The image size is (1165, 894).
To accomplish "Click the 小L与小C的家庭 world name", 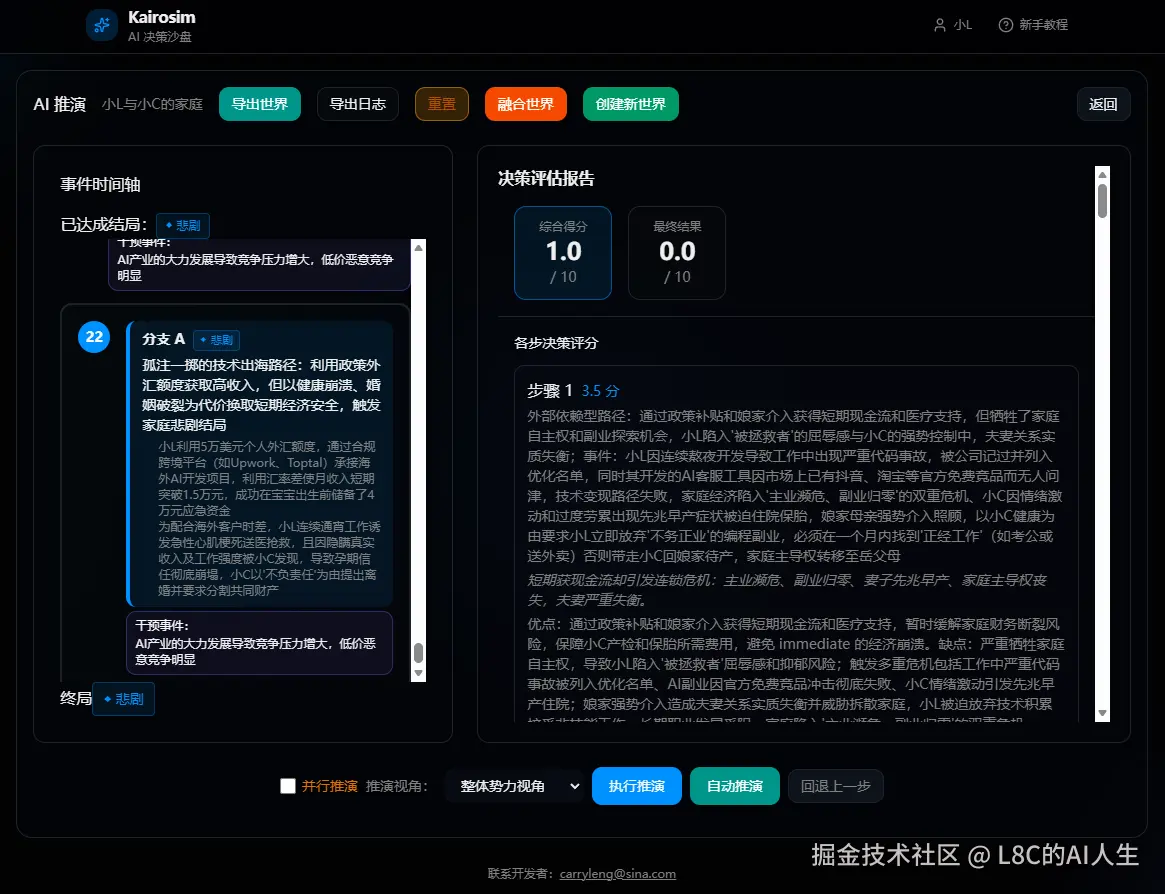I will tap(152, 104).
